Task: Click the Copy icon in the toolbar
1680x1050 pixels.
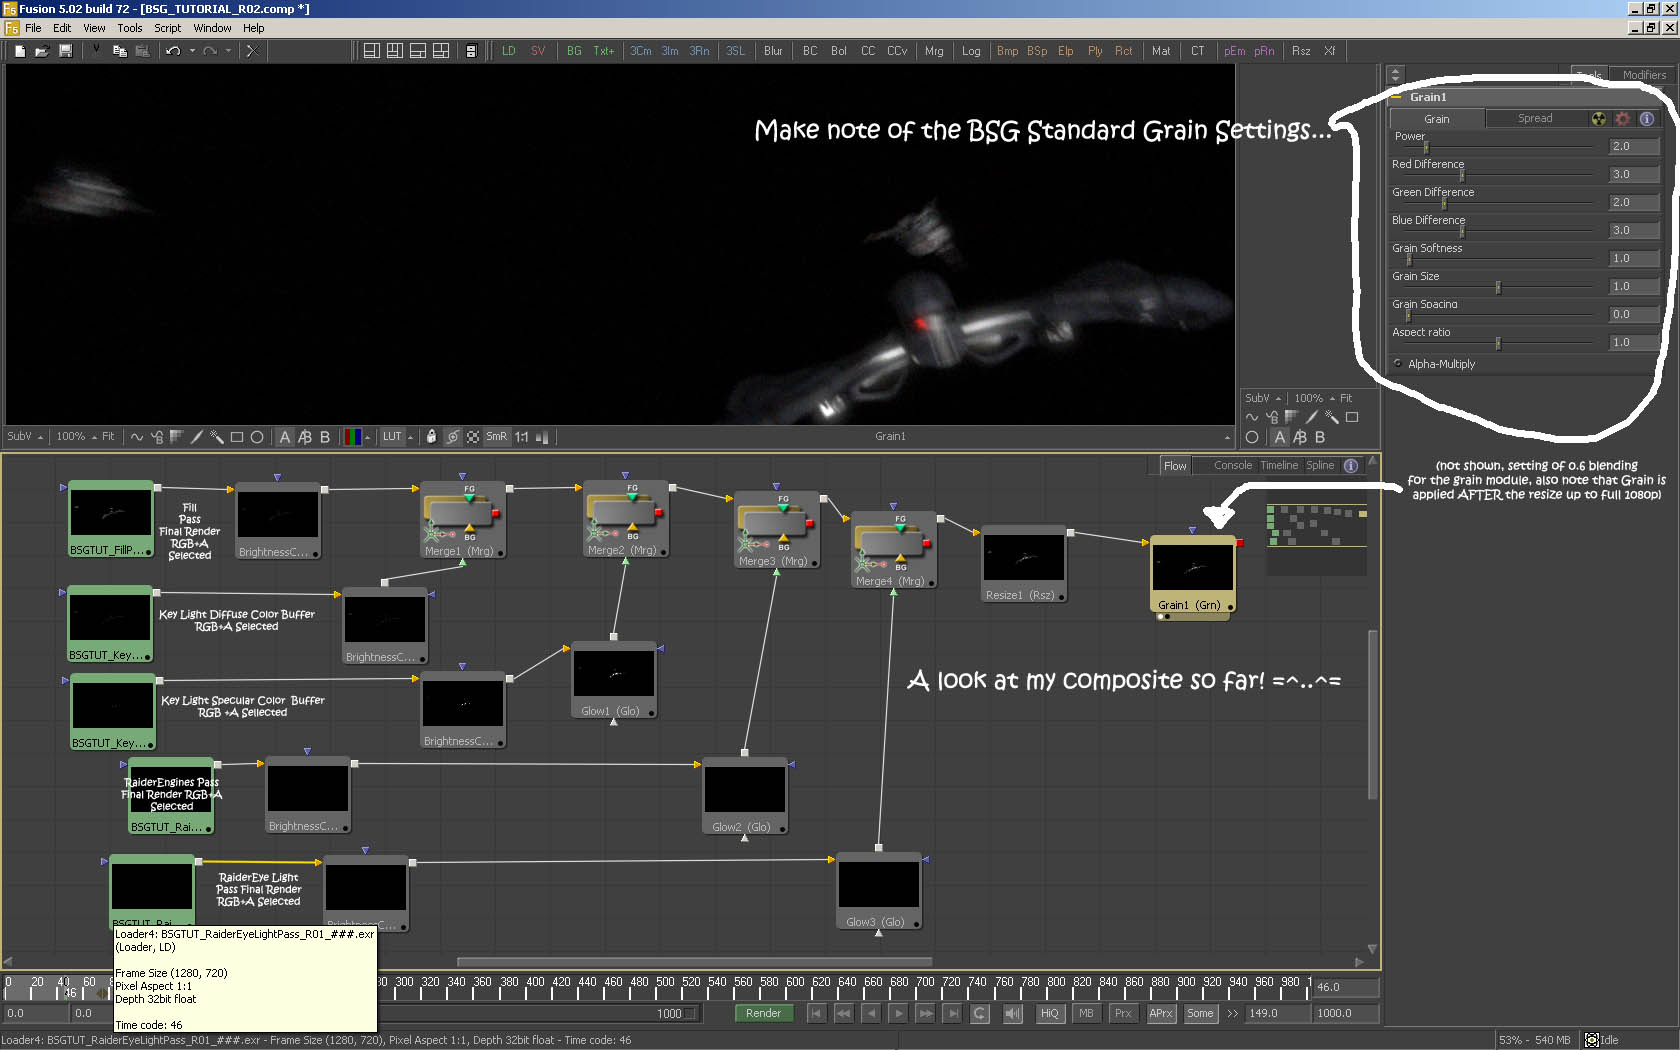Action: [x=119, y=51]
